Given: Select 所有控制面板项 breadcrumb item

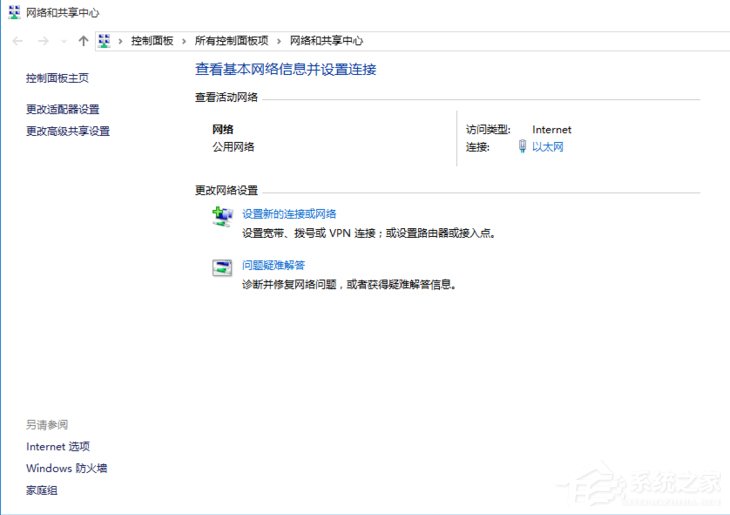Looking at the screenshot, I should pyautogui.click(x=231, y=41).
